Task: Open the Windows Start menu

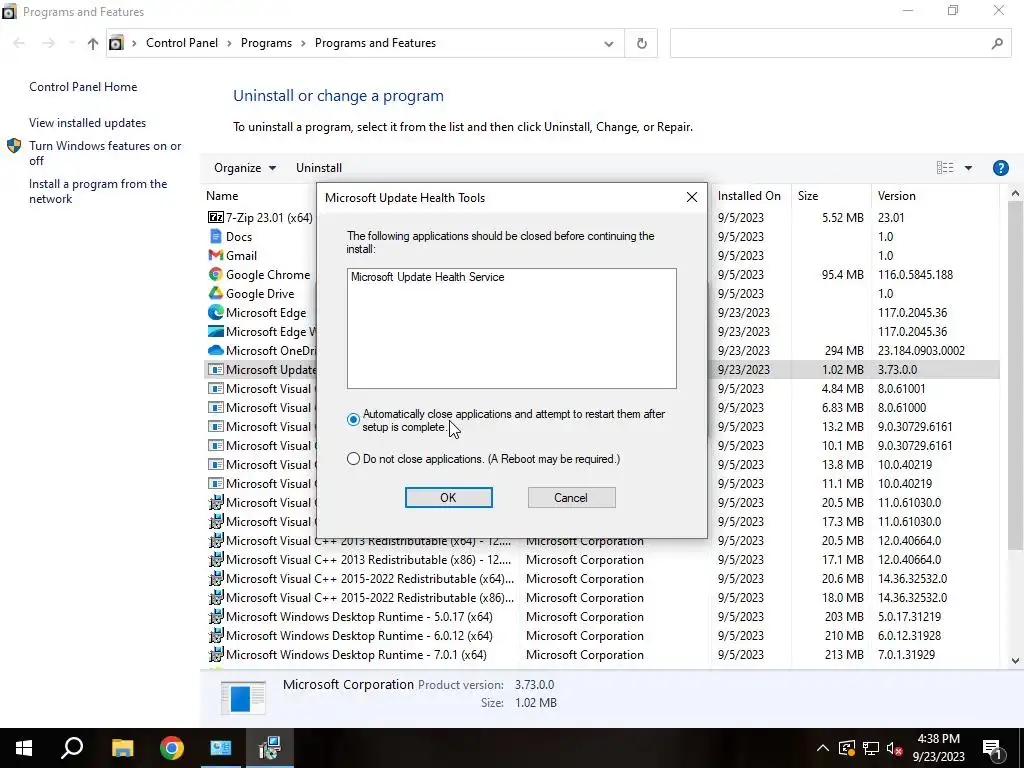Action: tap(24, 748)
